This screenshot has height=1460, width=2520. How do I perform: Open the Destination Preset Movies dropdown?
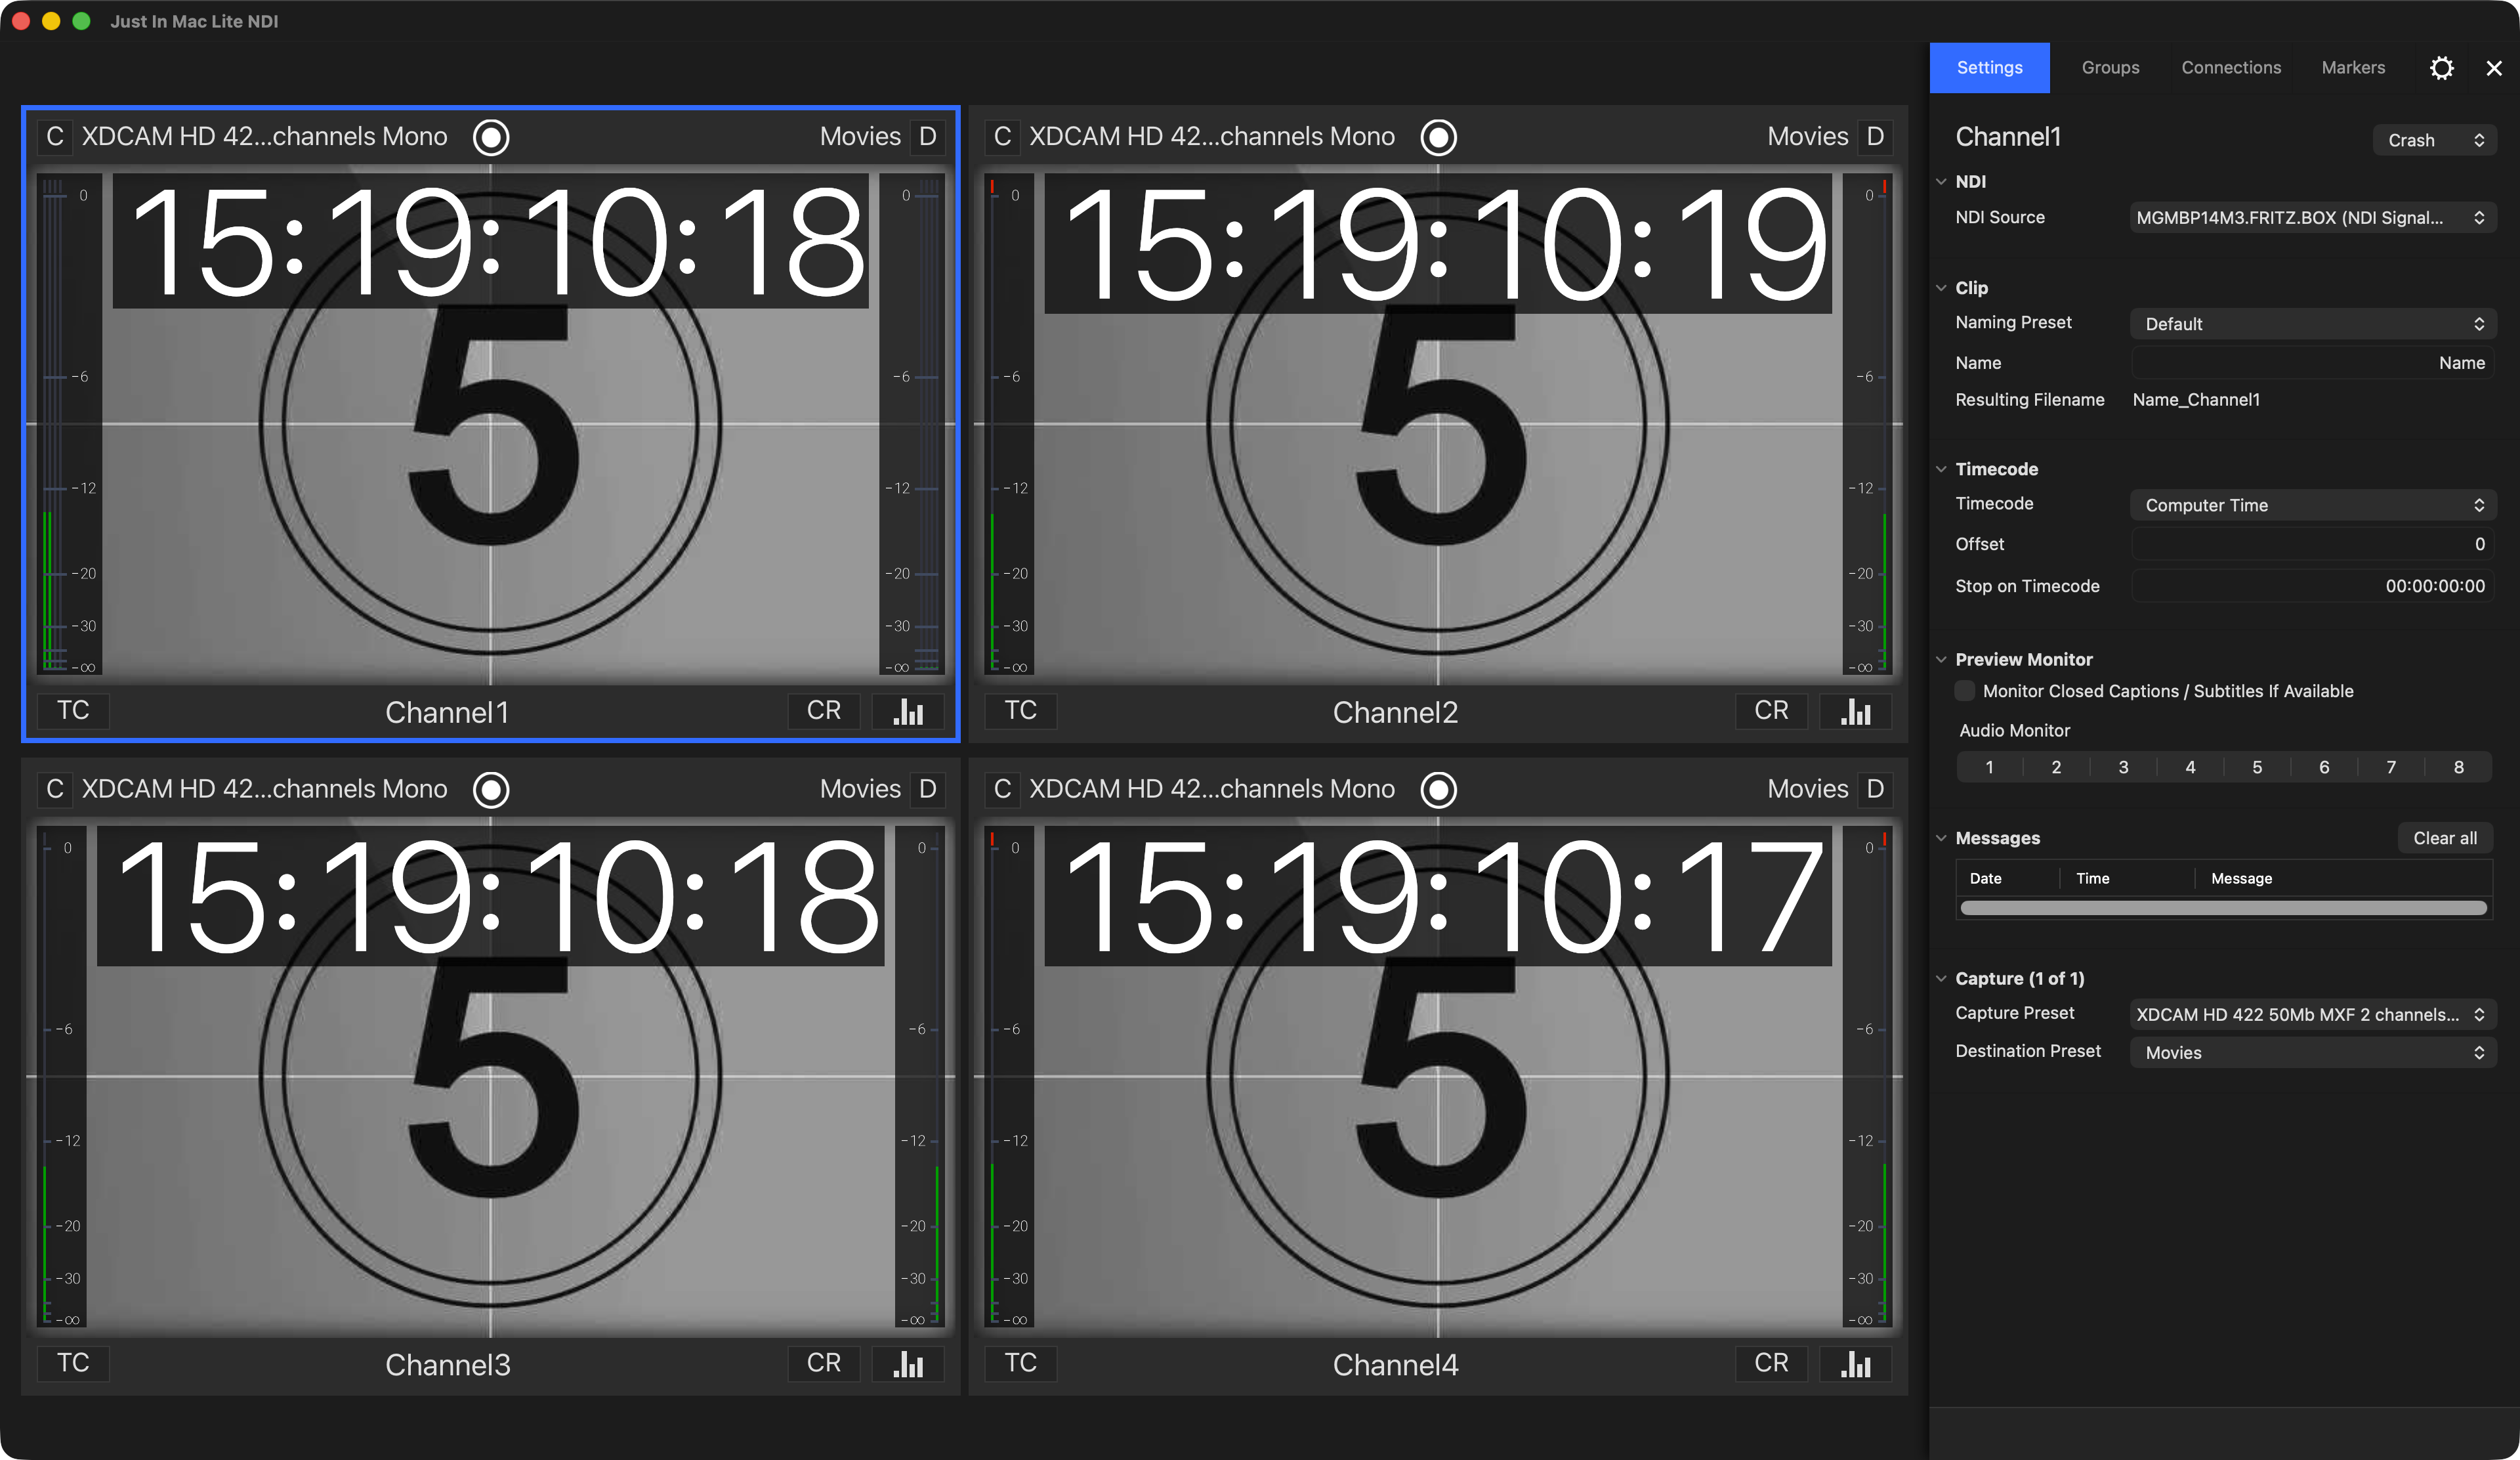tap(2312, 1052)
